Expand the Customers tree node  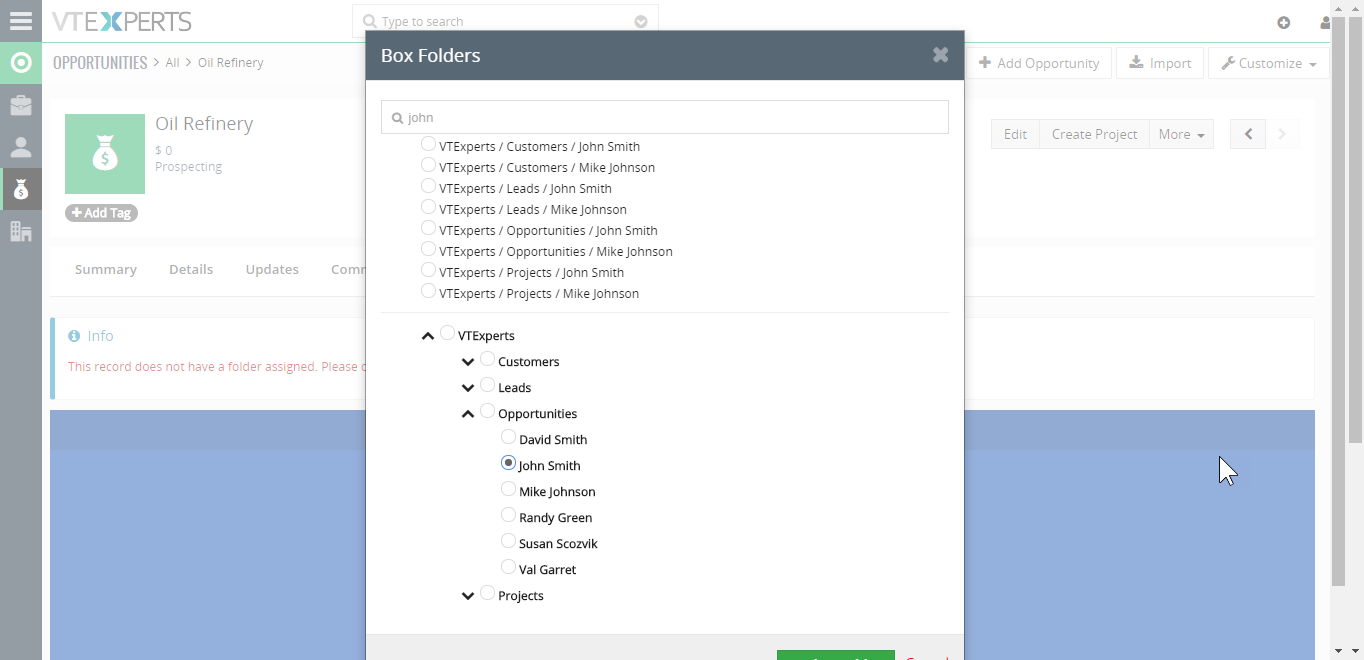click(468, 362)
